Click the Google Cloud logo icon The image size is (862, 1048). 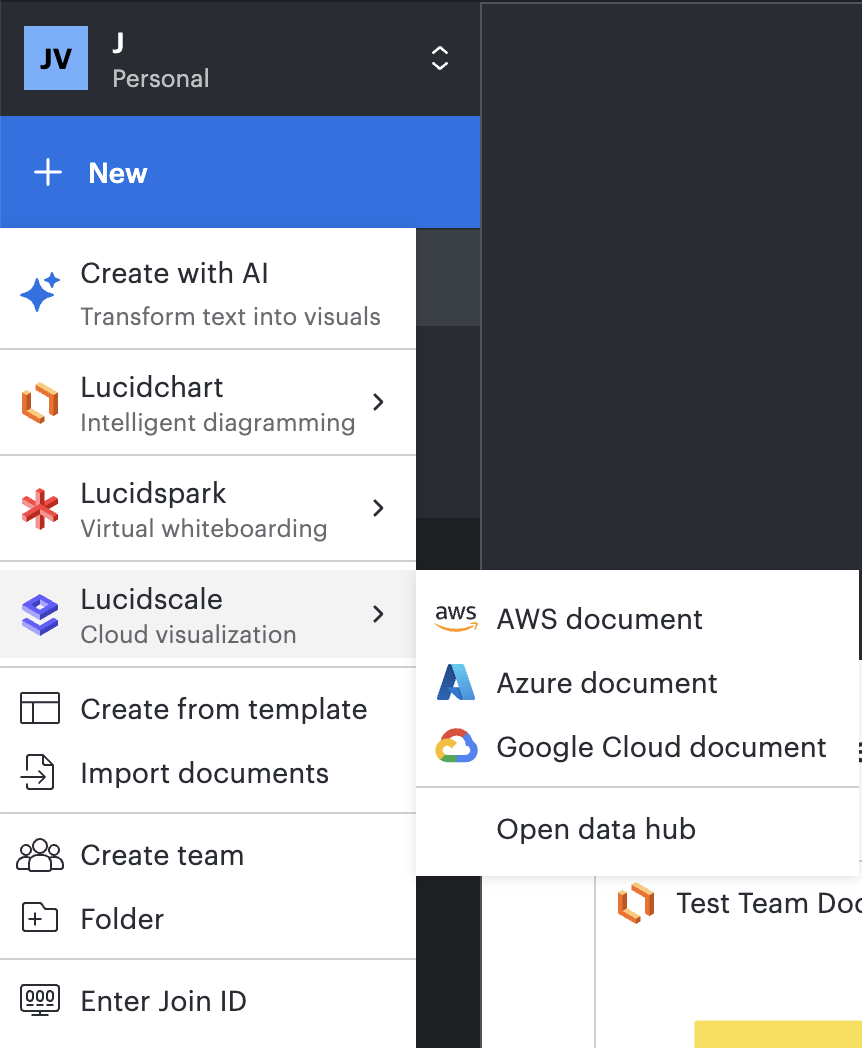[x=456, y=746]
